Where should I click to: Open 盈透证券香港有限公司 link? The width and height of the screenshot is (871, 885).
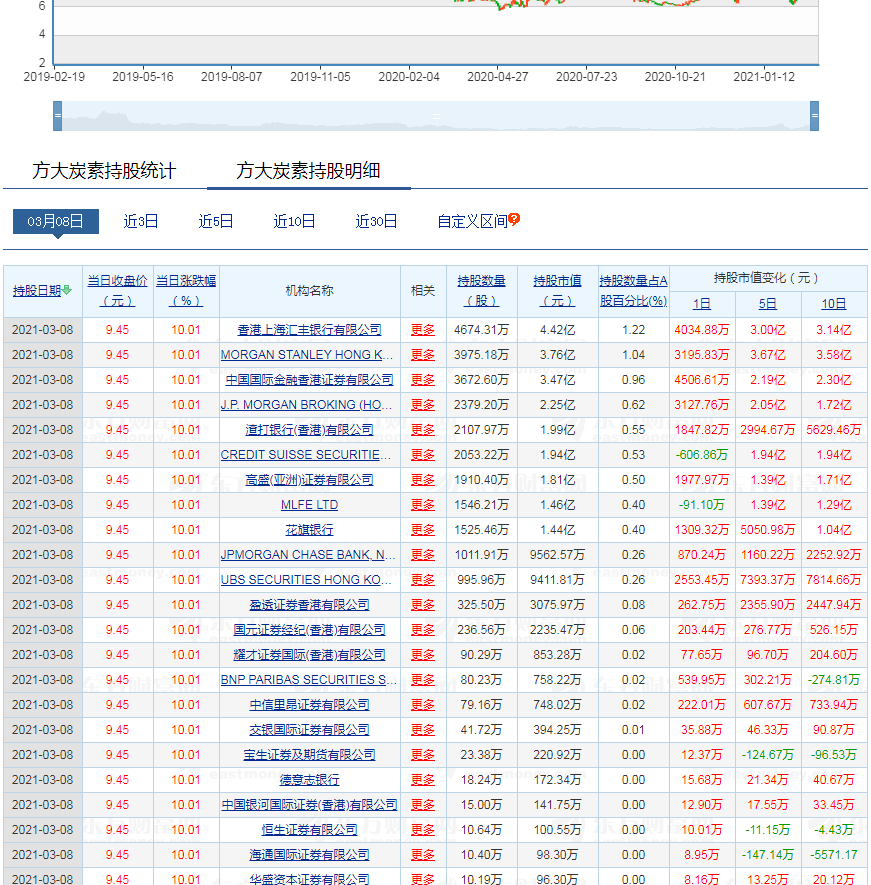(x=309, y=604)
